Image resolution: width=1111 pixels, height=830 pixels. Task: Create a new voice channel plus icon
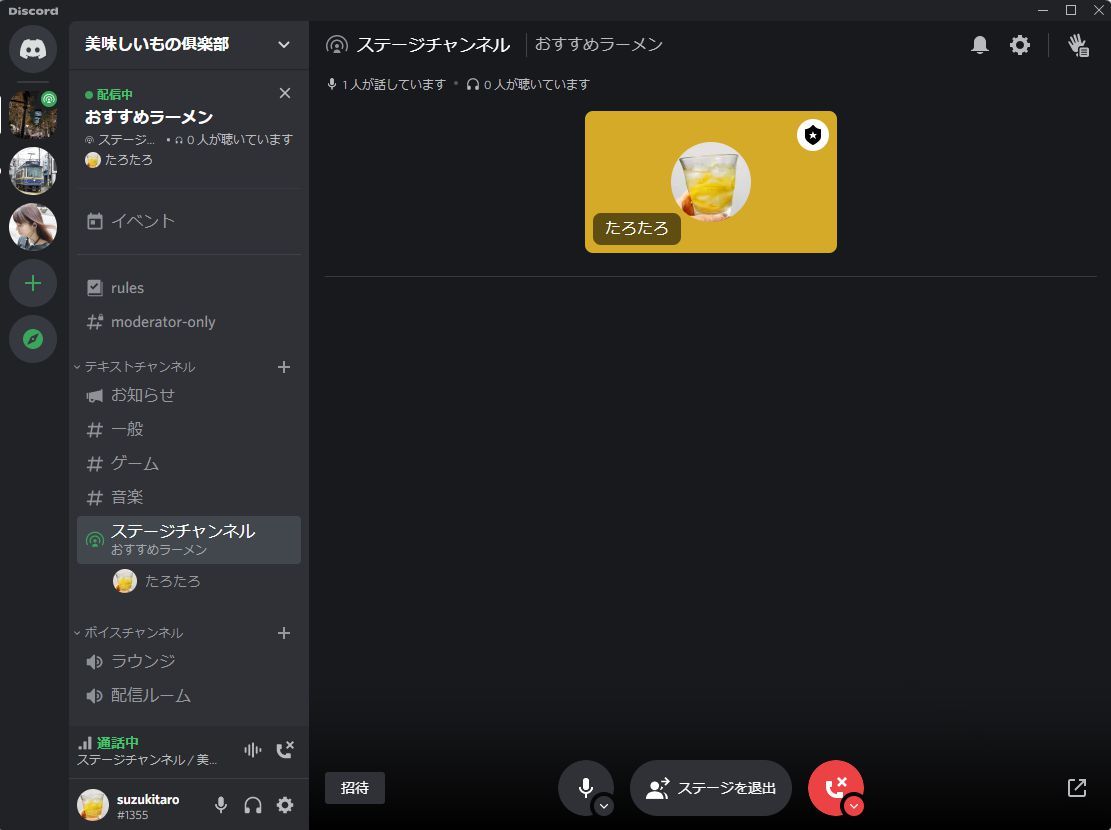click(x=283, y=633)
